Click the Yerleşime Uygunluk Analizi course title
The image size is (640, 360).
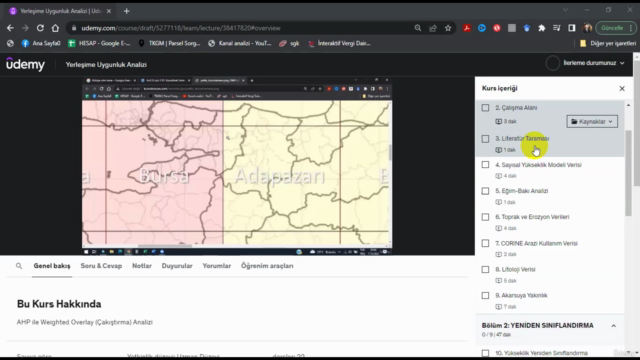(106, 64)
